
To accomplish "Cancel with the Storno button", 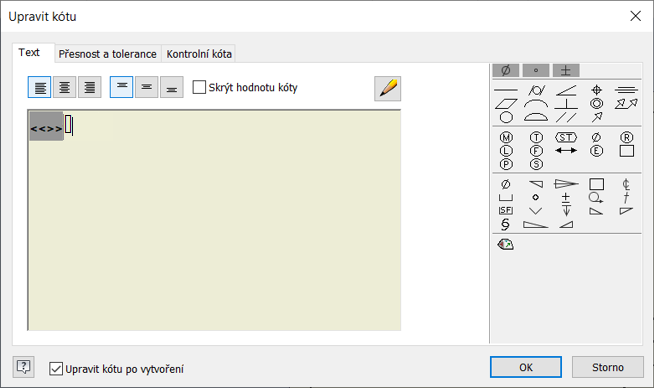I will (x=608, y=367).
